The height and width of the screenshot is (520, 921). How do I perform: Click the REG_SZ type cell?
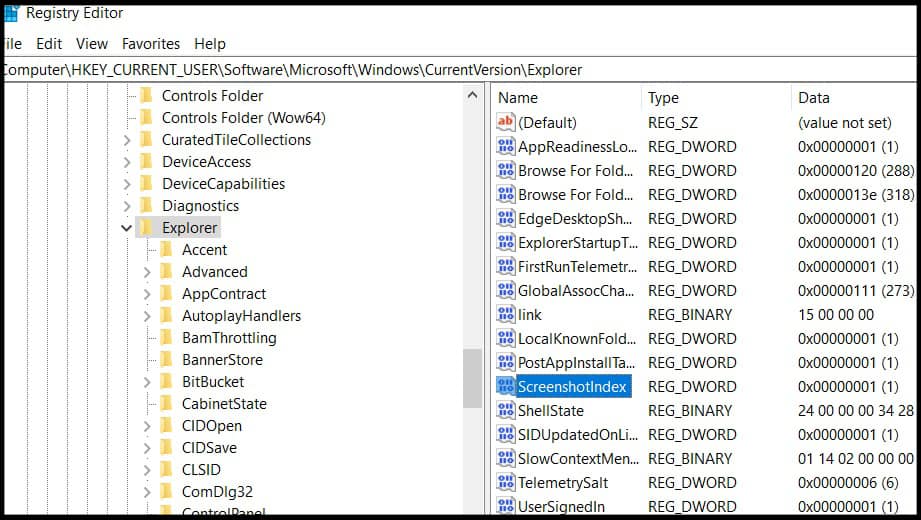[x=673, y=122]
